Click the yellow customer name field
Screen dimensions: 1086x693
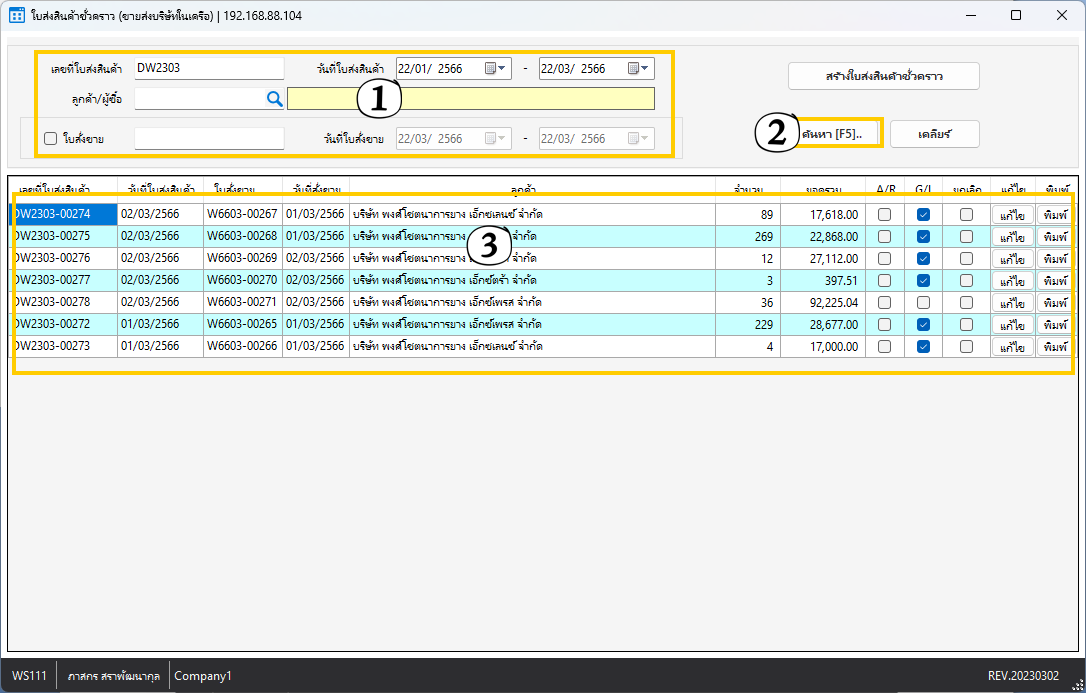pyautogui.click(x=470, y=98)
